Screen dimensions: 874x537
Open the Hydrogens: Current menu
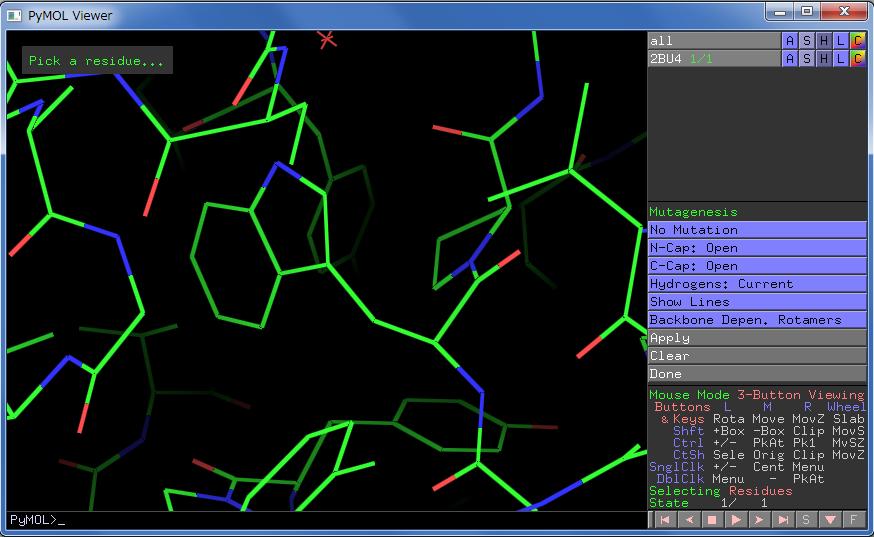757,284
